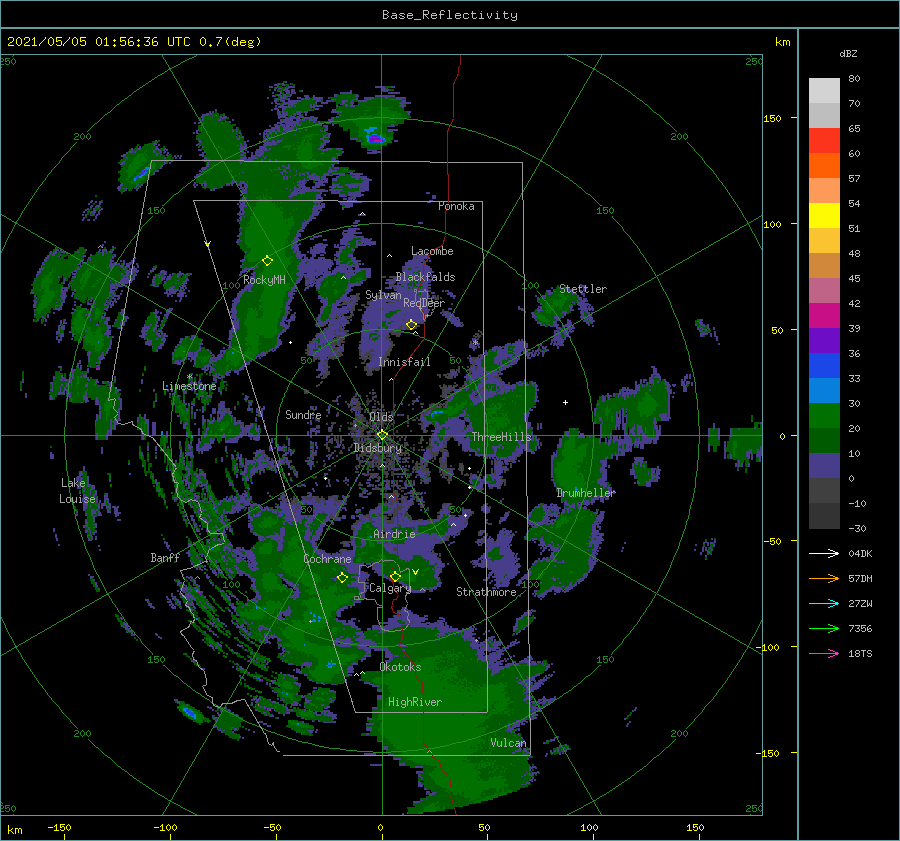Click the Blackfalds city label
Viewport: 900px width, 841px height.
point(425,277)
